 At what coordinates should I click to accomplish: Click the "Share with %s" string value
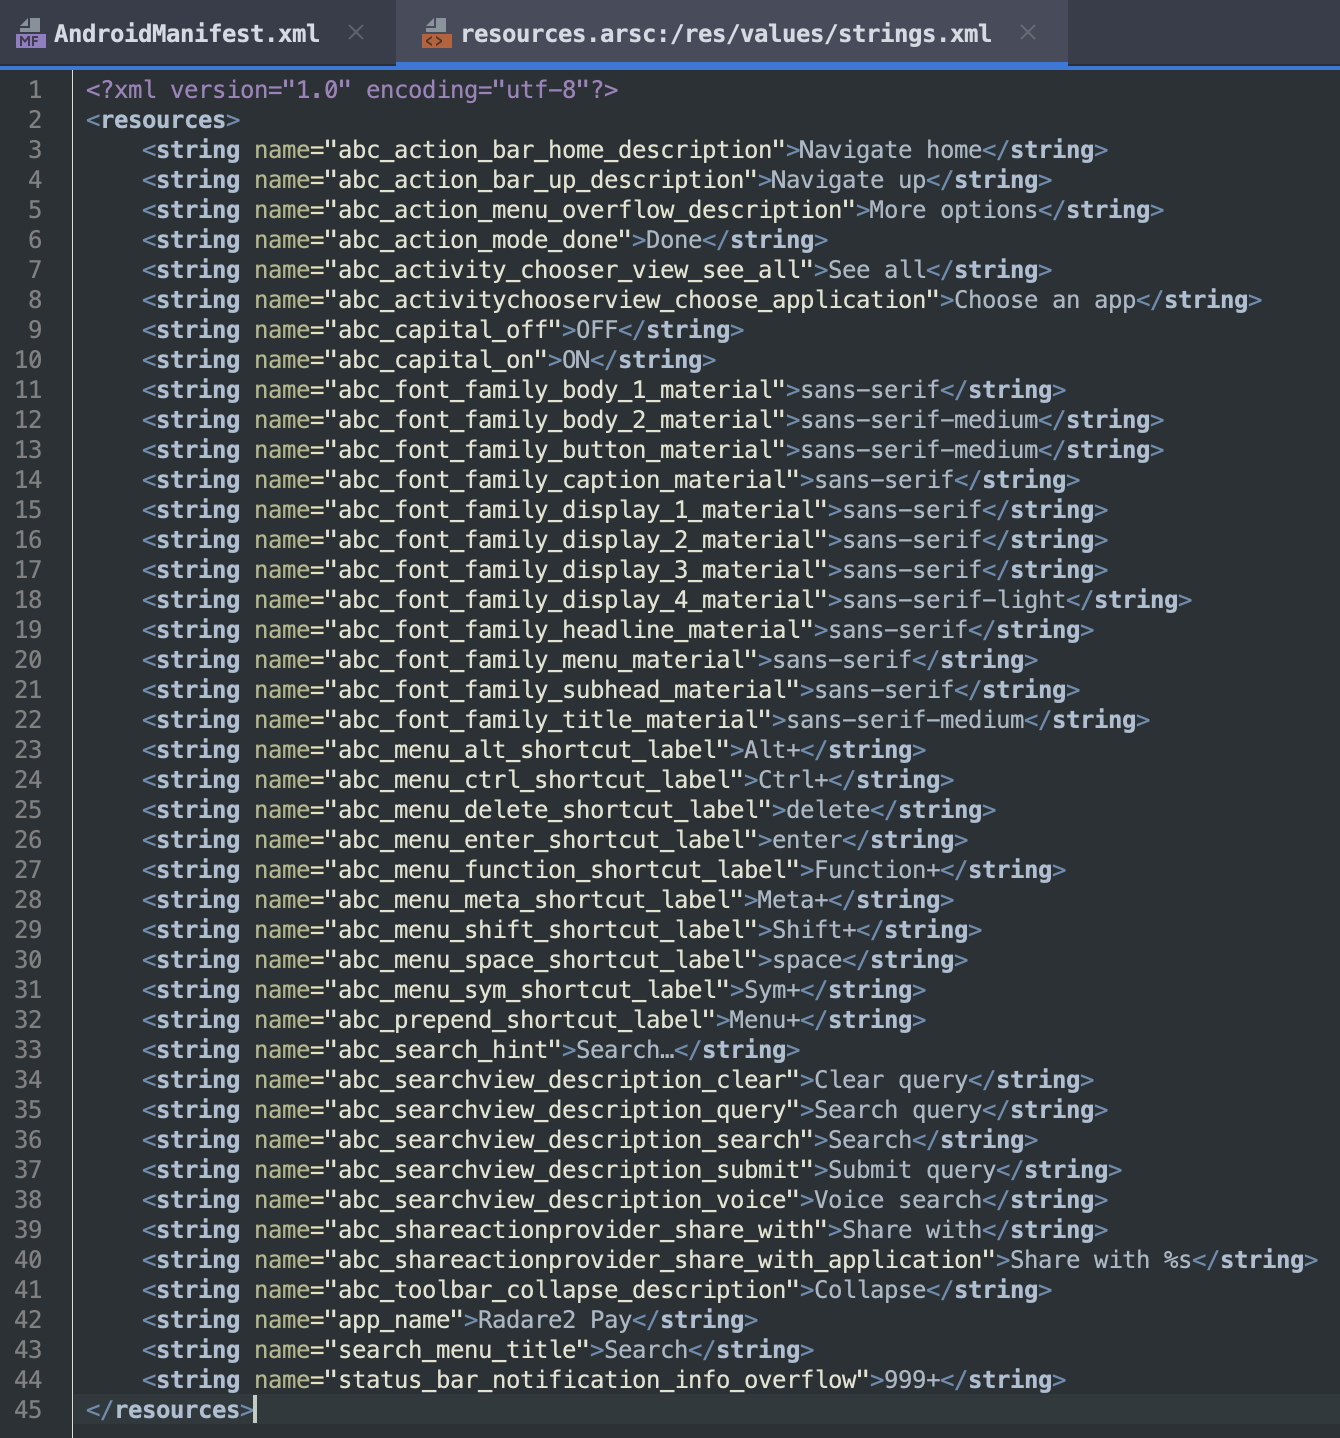click(1102, 1260)
